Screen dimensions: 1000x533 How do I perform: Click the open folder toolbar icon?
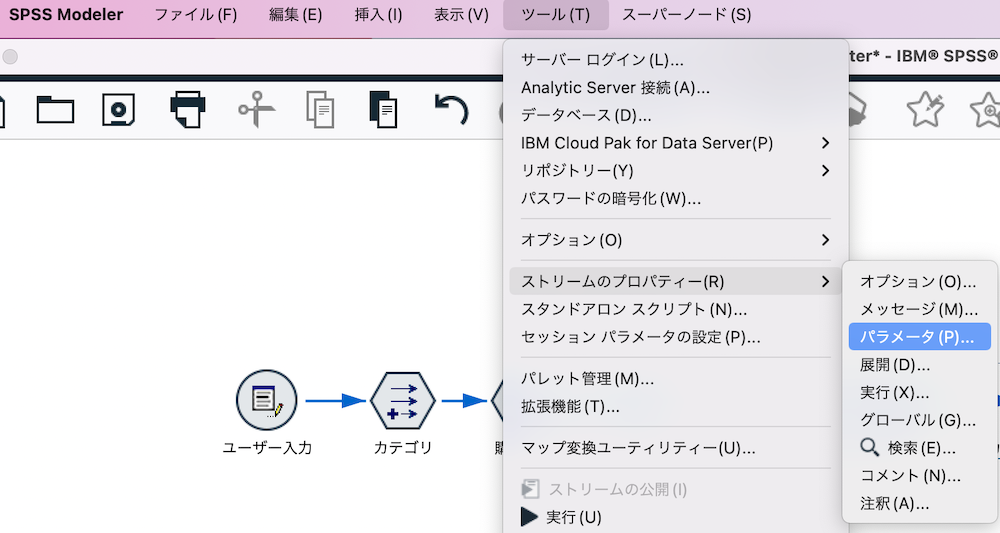(55, 110)
